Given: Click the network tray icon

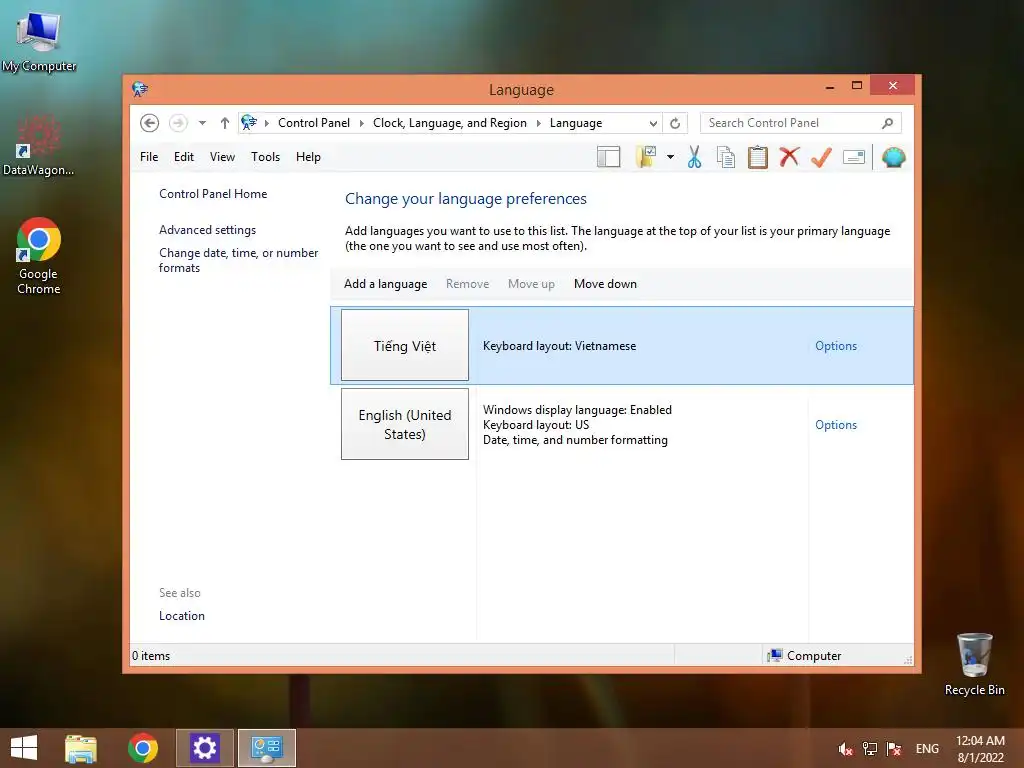Looking at the screenshot, I should point(869,748).
